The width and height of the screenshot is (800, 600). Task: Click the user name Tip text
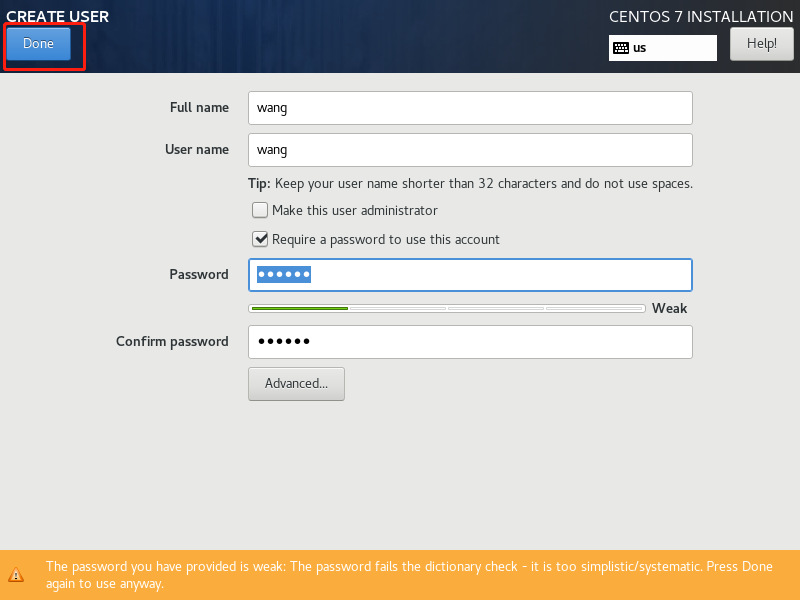pyautogui.click(x=470, y=184)
